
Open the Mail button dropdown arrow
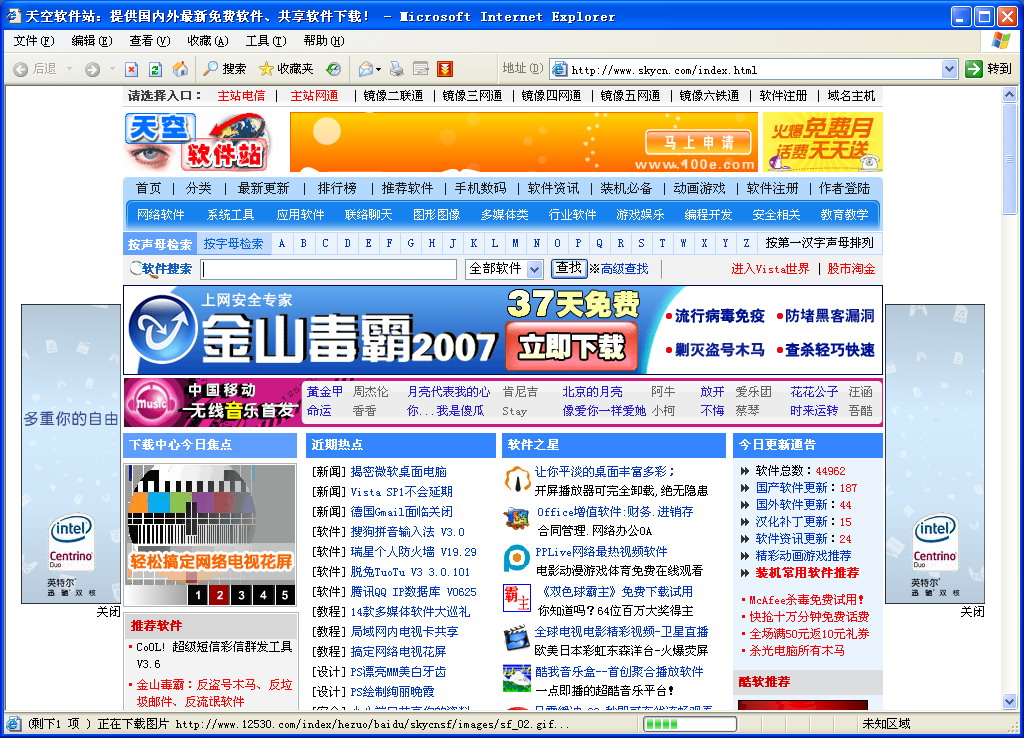[x=379, y=69]
